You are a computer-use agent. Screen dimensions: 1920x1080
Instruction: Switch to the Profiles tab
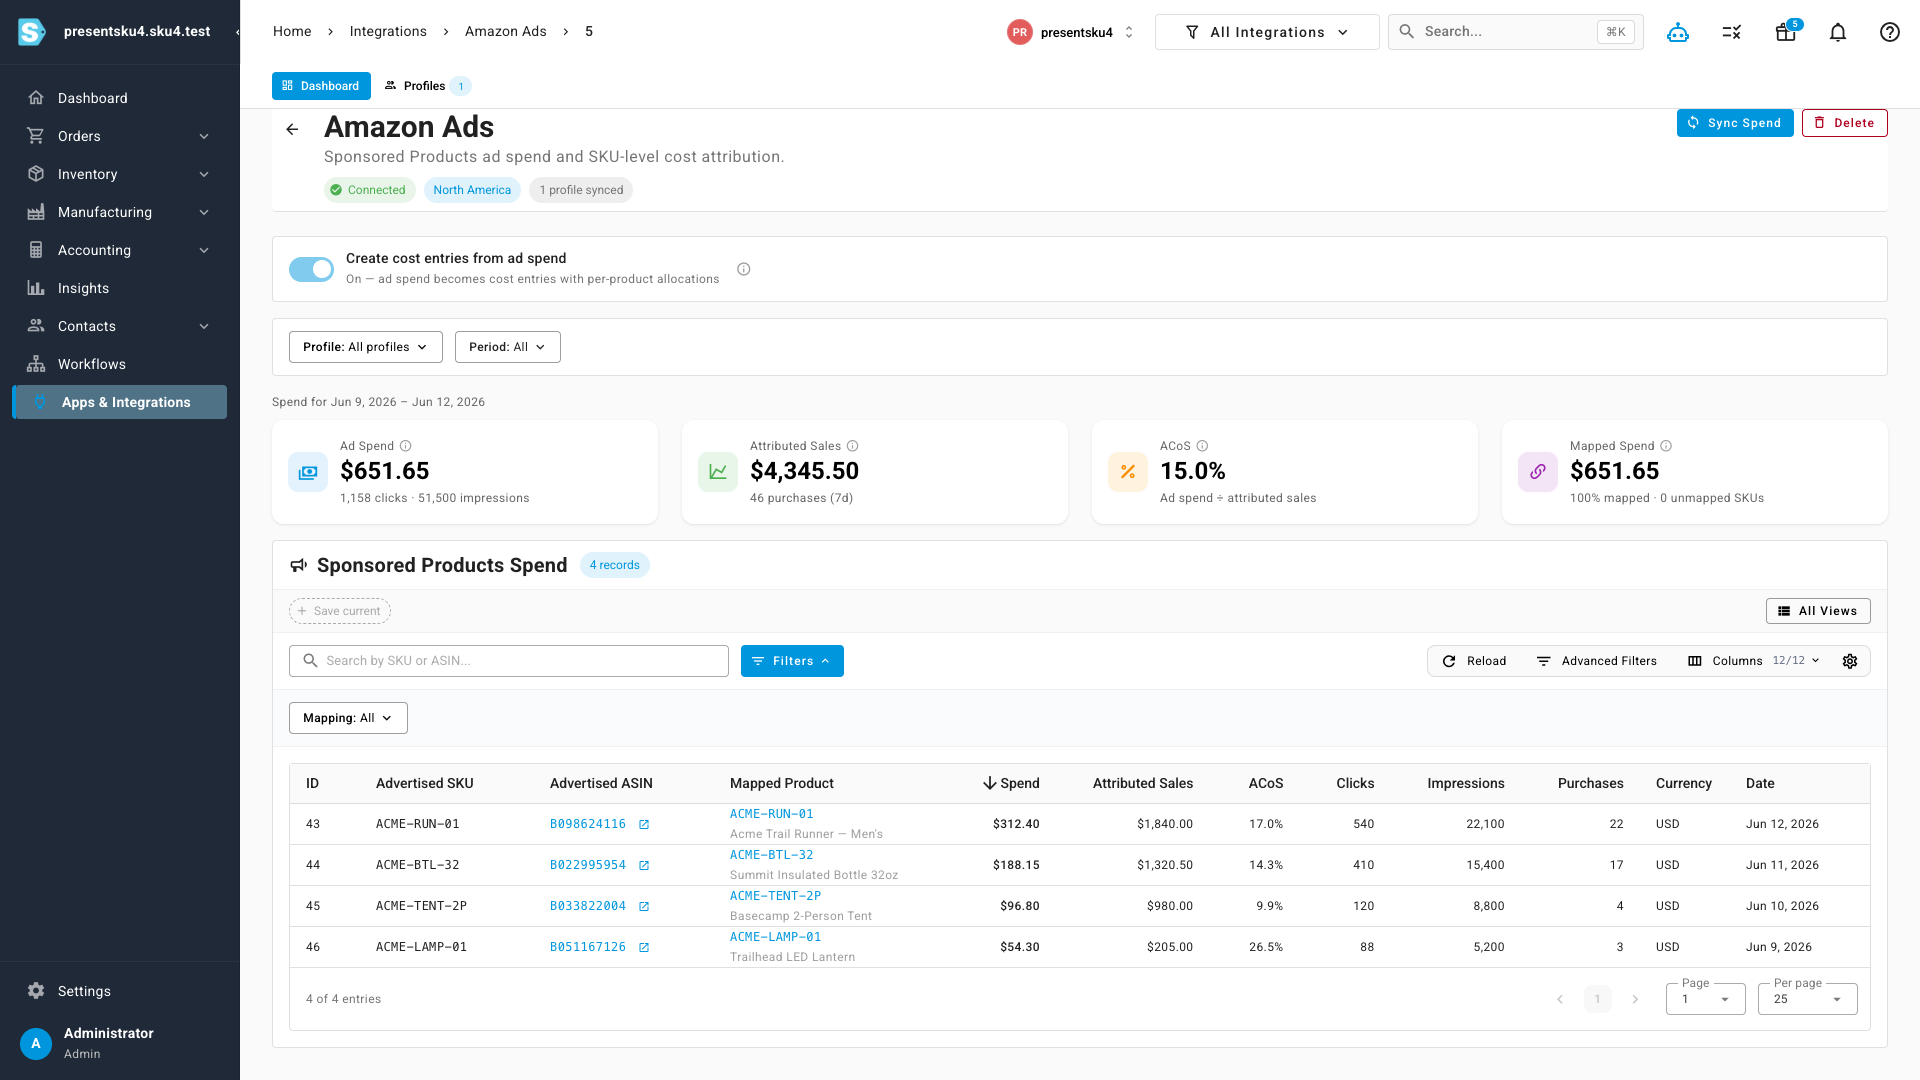pyautogui.click(x=427, y=86)
